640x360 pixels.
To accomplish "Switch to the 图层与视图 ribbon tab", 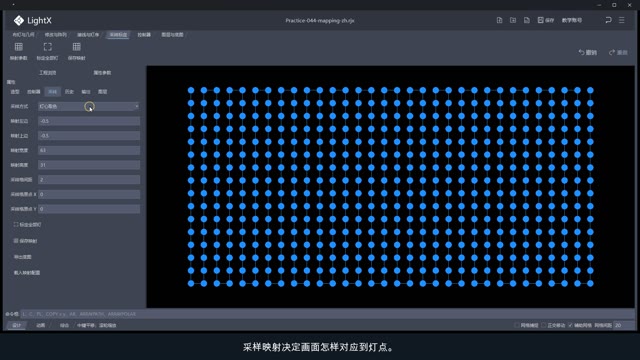I will (x=172, y=35).
